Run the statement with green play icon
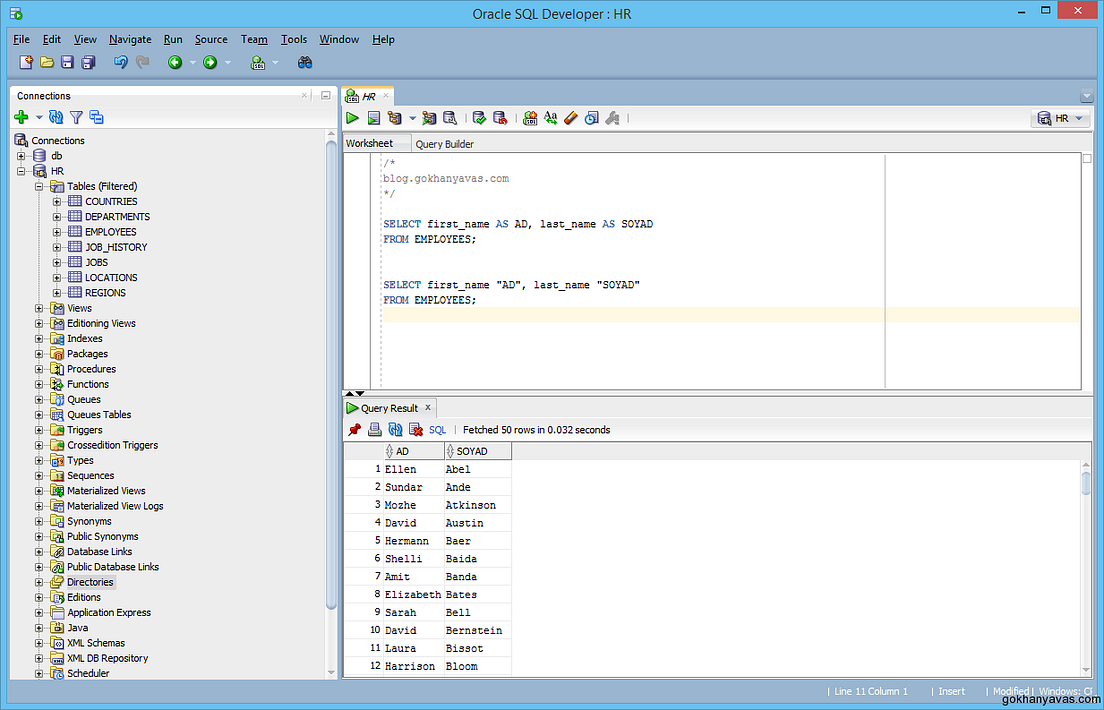This screenshot has width=1104, height=710. point(353,118)
